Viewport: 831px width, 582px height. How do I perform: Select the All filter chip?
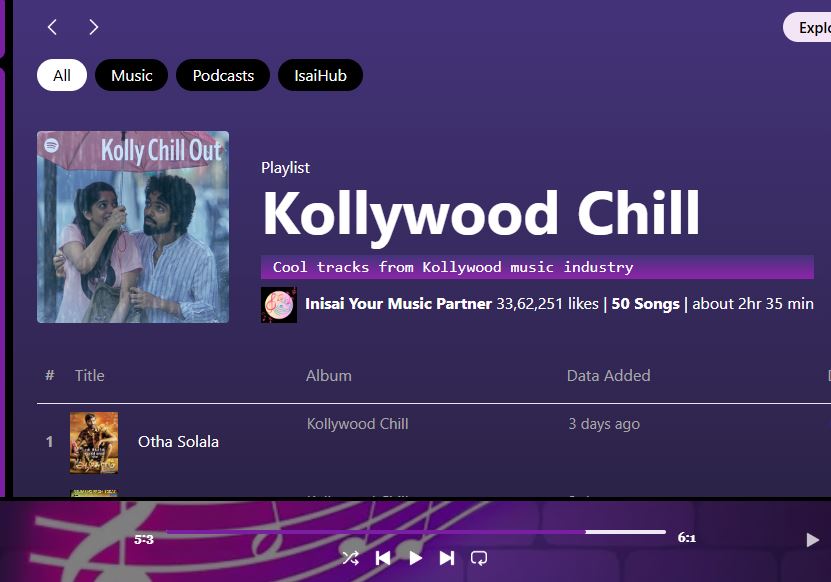(62, 75)
